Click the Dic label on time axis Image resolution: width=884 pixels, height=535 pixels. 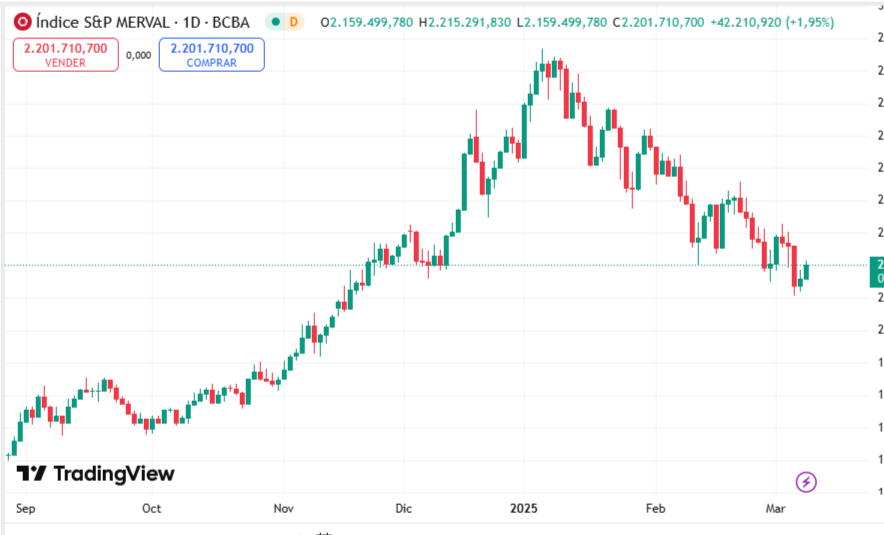(x=404, y=509)
